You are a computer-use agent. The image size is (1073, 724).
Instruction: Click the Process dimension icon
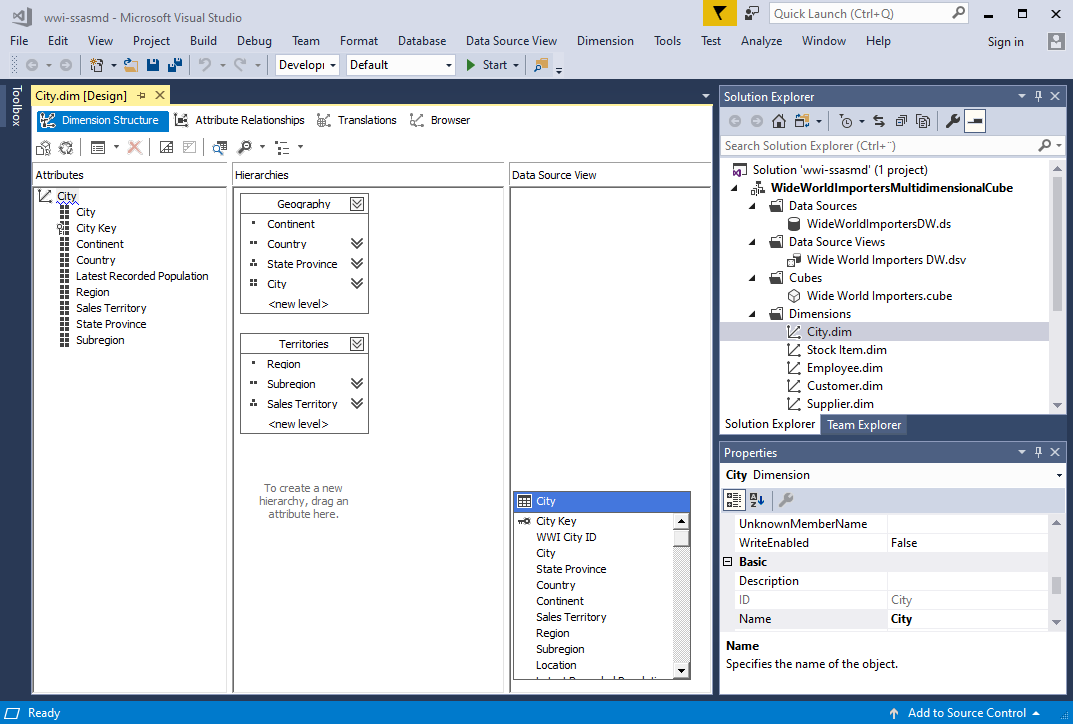(66, 147)
